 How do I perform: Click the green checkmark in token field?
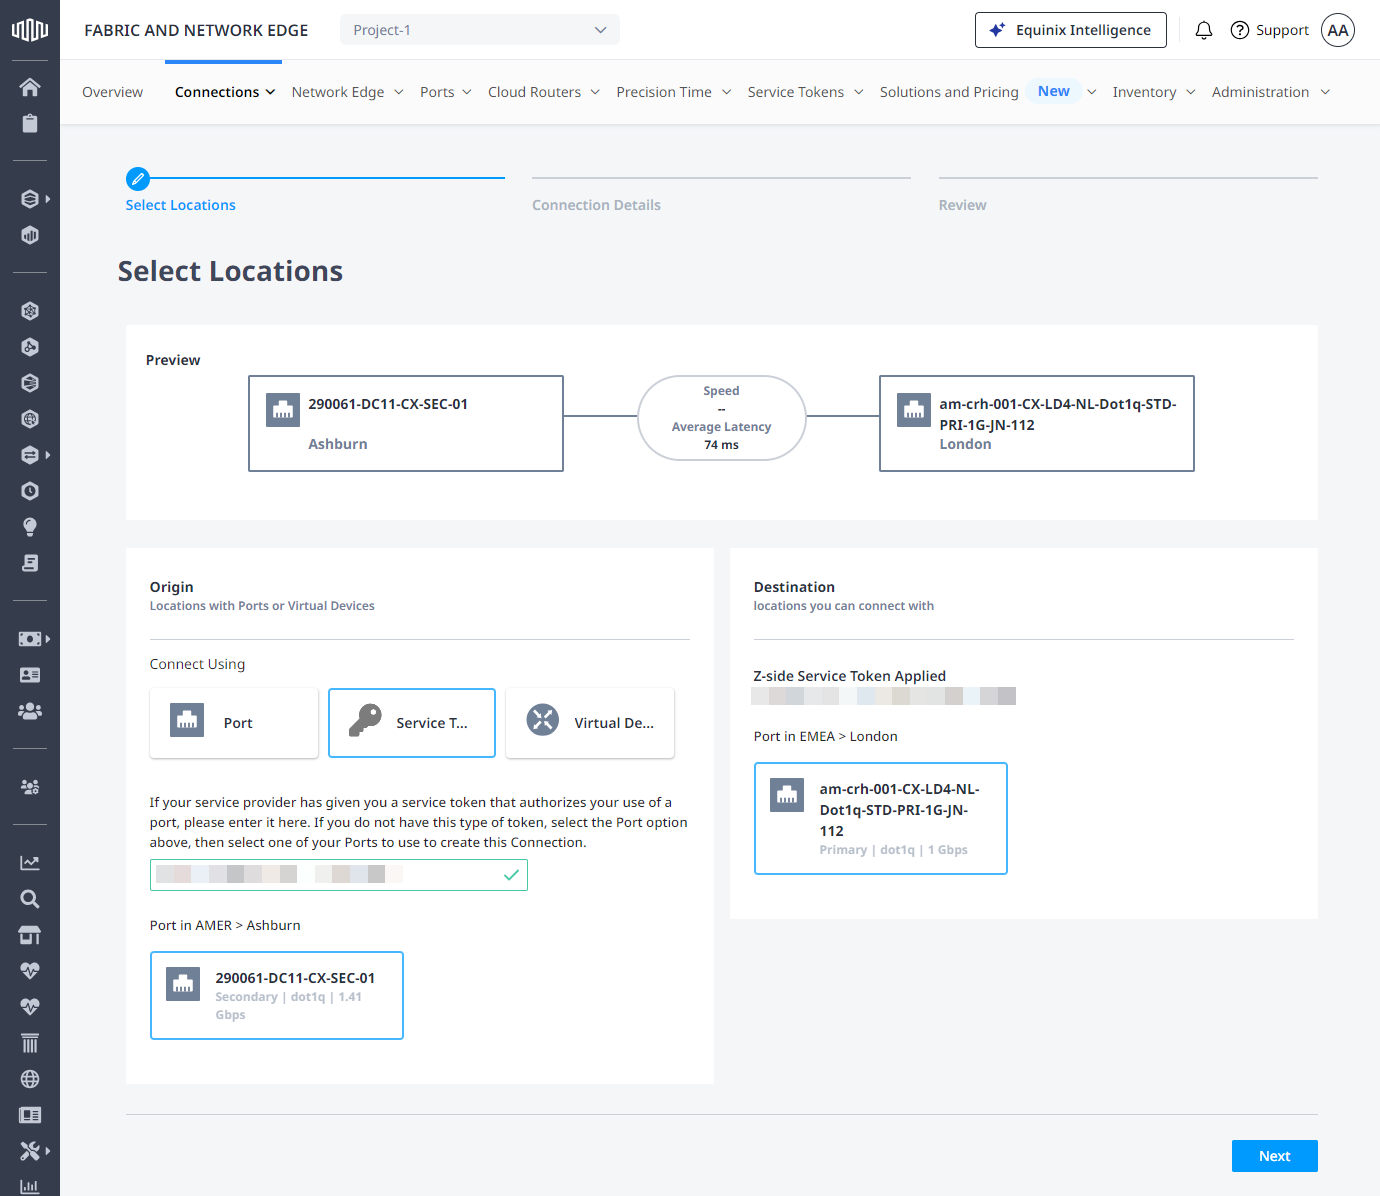pyautogui.click(x=511, y=875)
